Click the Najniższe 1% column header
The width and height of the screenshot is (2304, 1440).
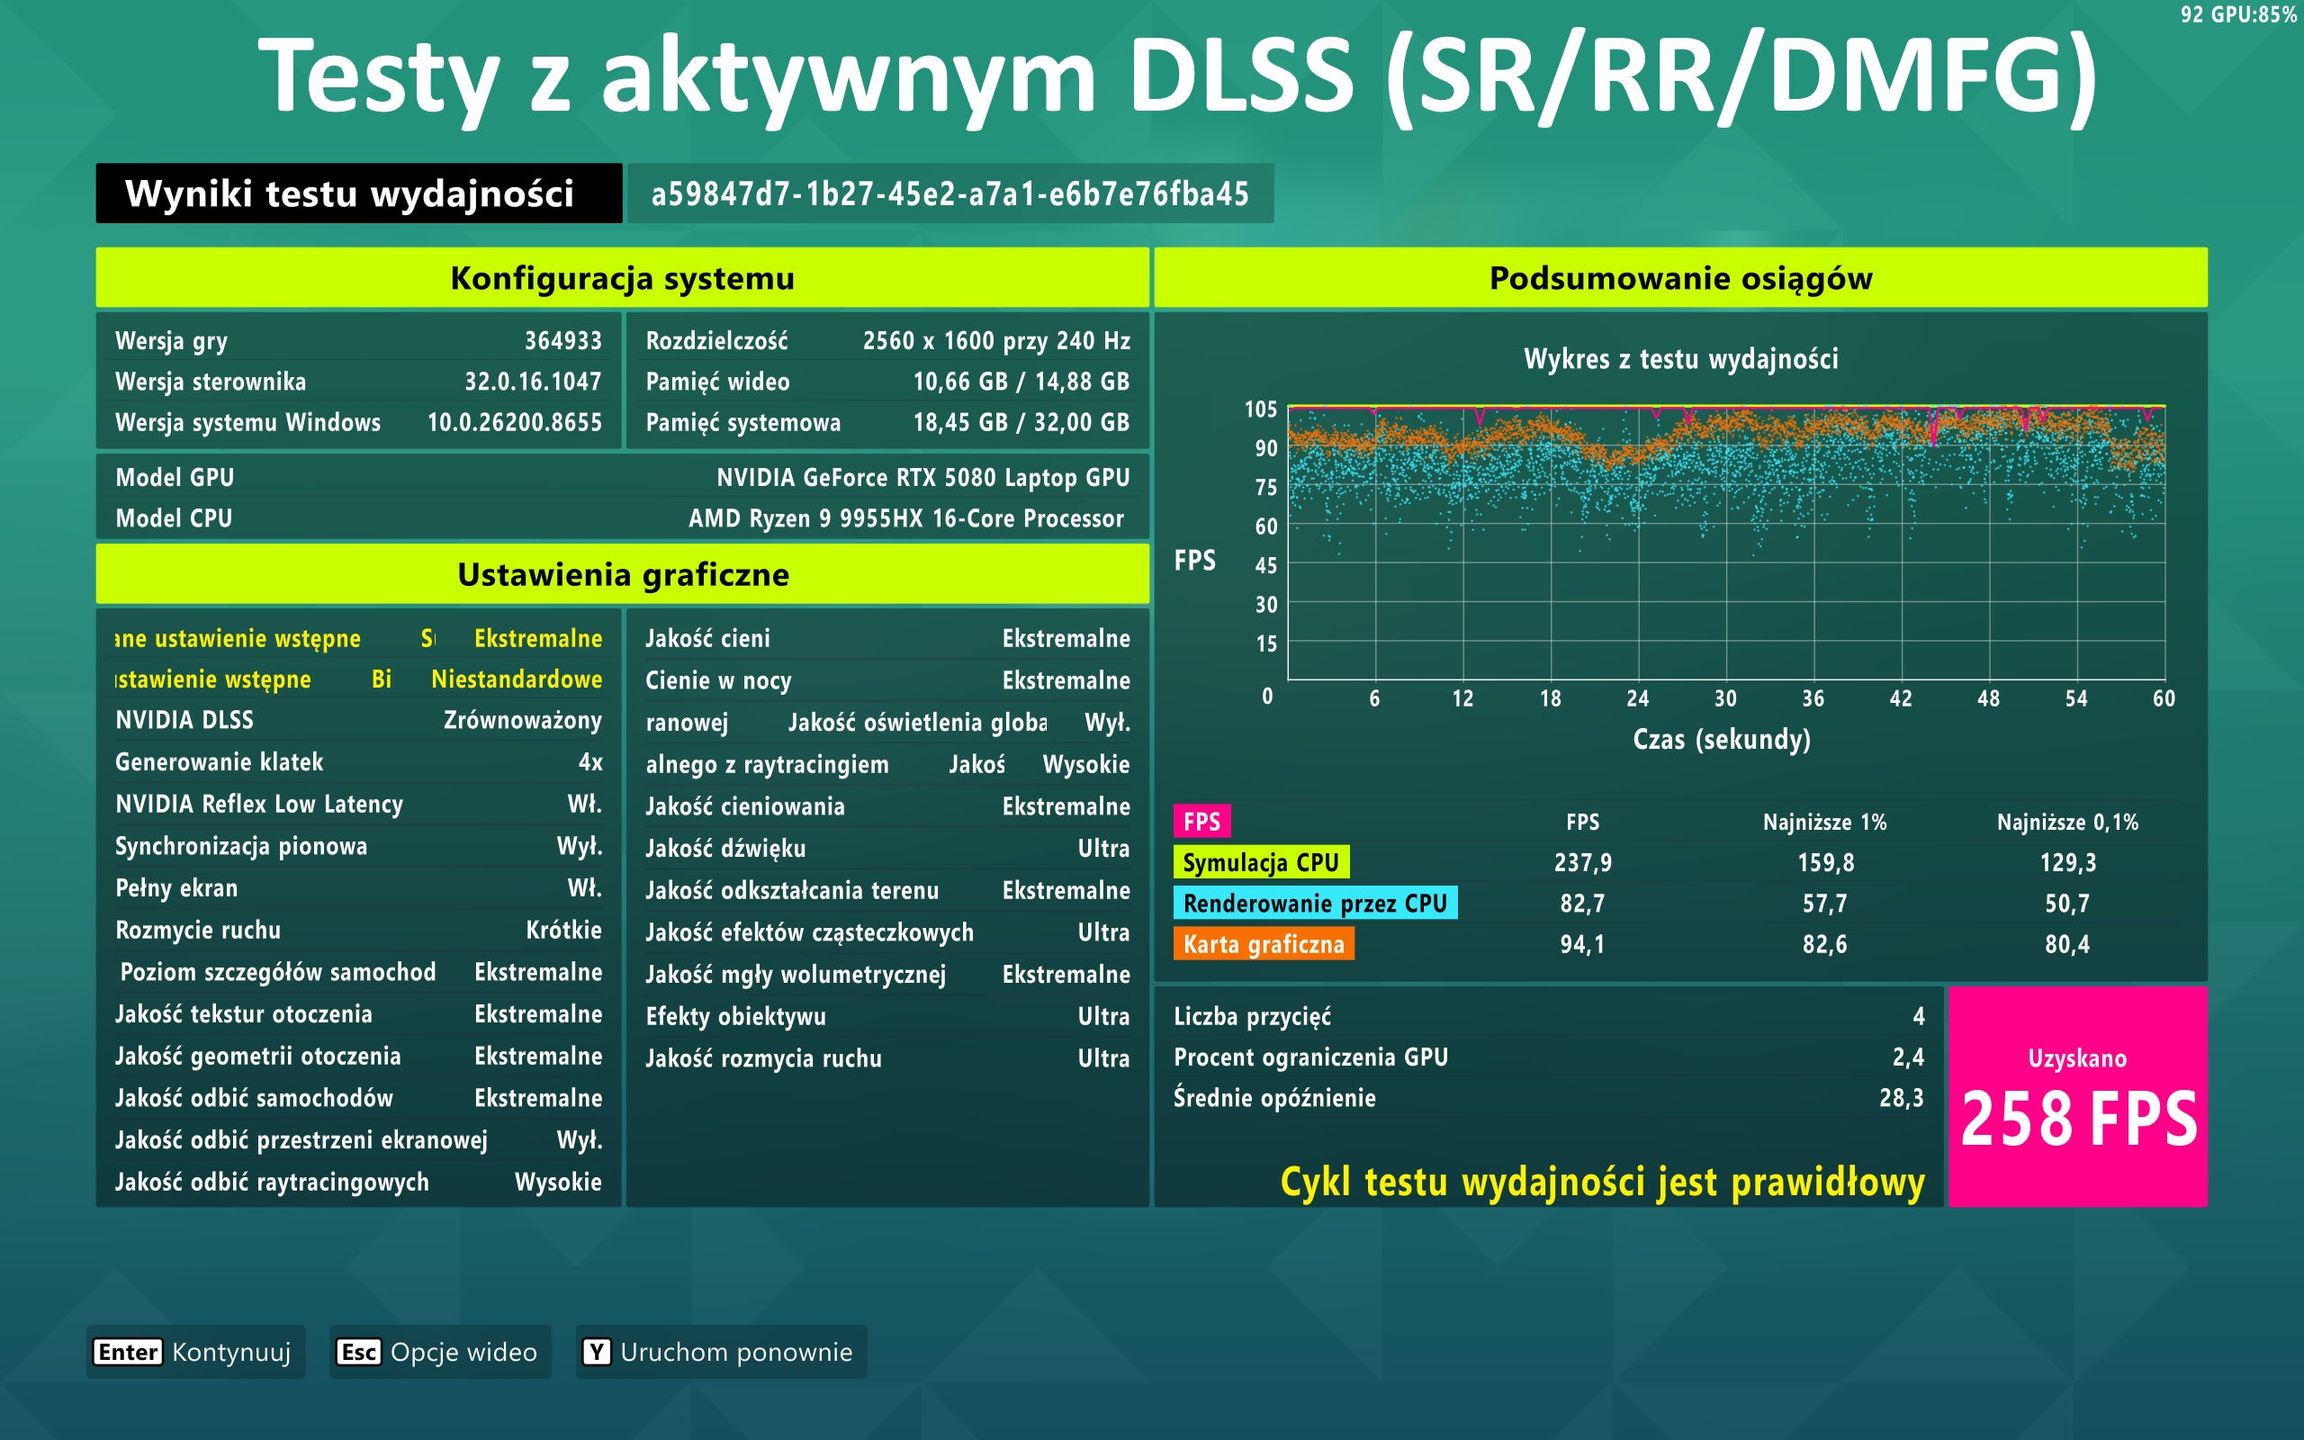point(1825,822)
